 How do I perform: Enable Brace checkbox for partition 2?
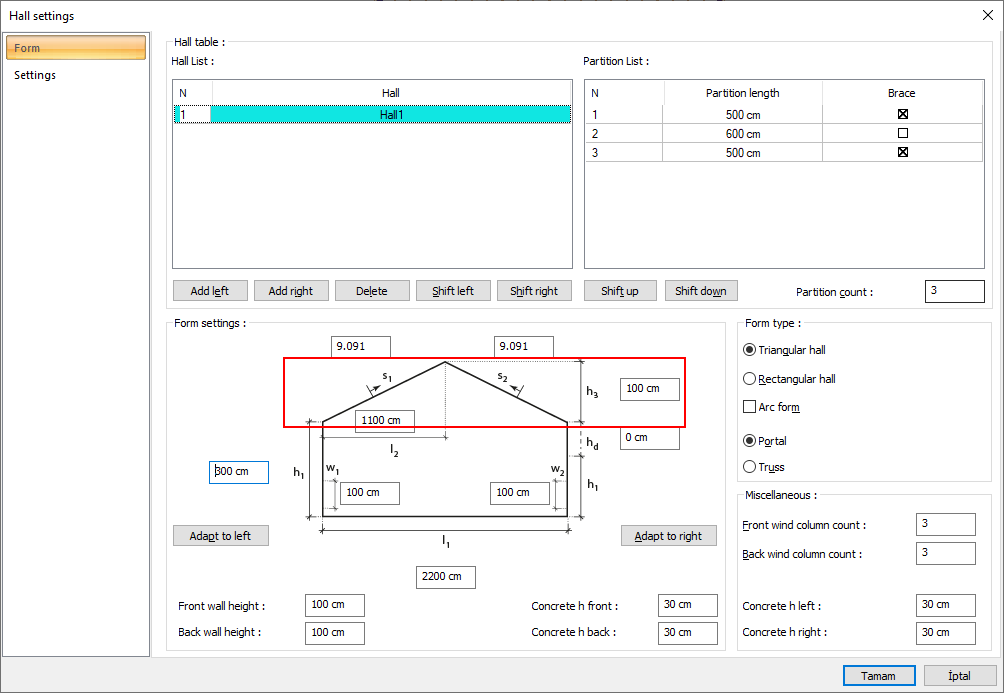pyautogui.click(x=902, y=133)
